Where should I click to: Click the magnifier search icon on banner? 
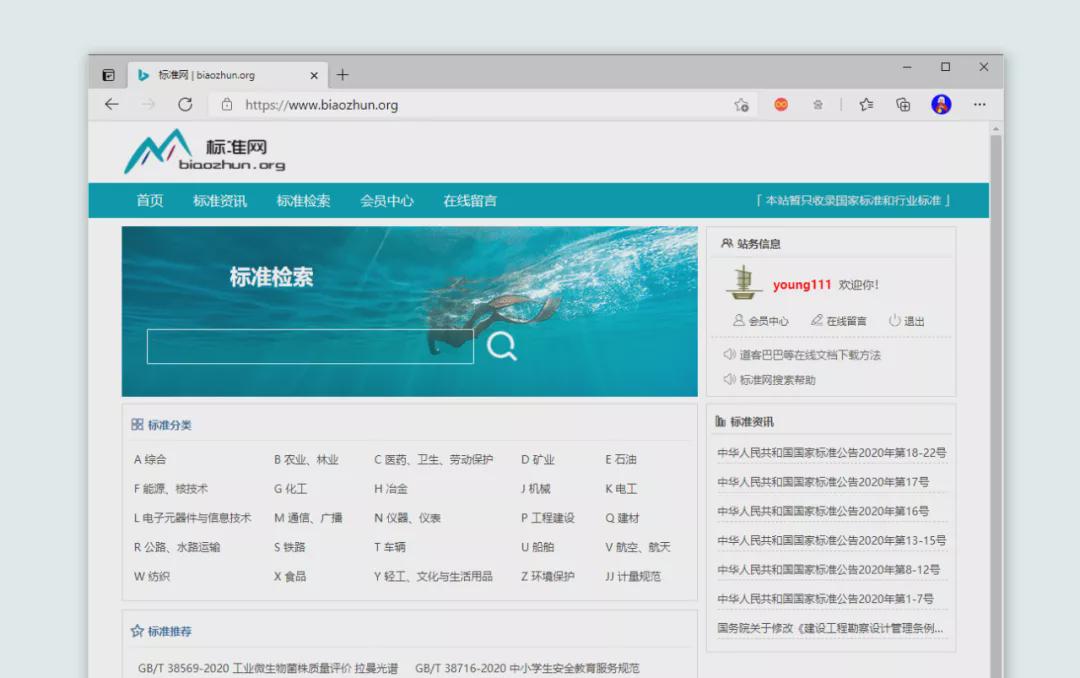(501, 346)
